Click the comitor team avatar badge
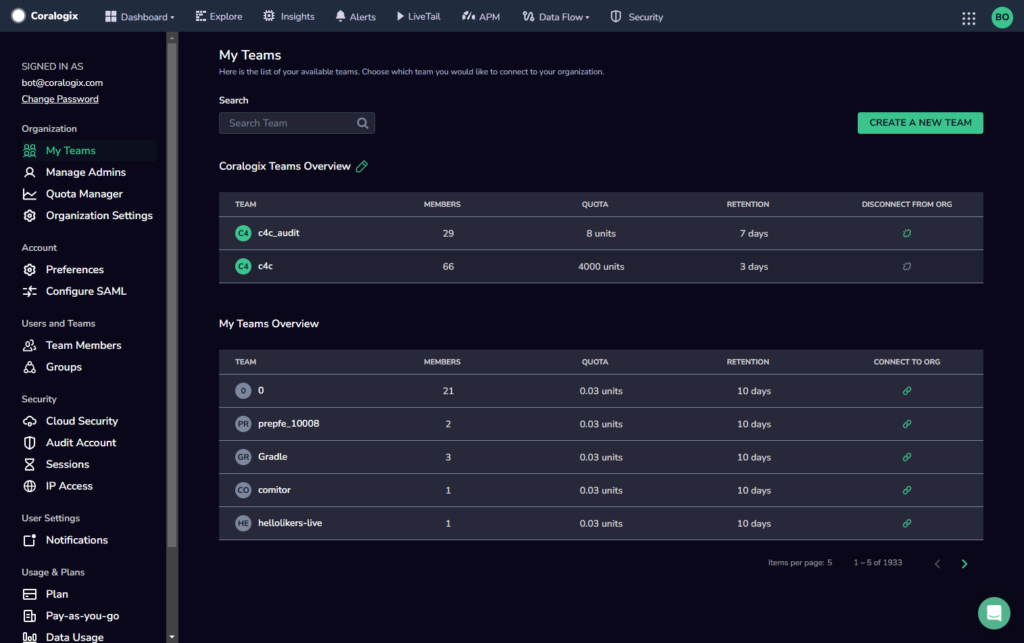Screen dimensions: 1024x643 pos(243,490)
